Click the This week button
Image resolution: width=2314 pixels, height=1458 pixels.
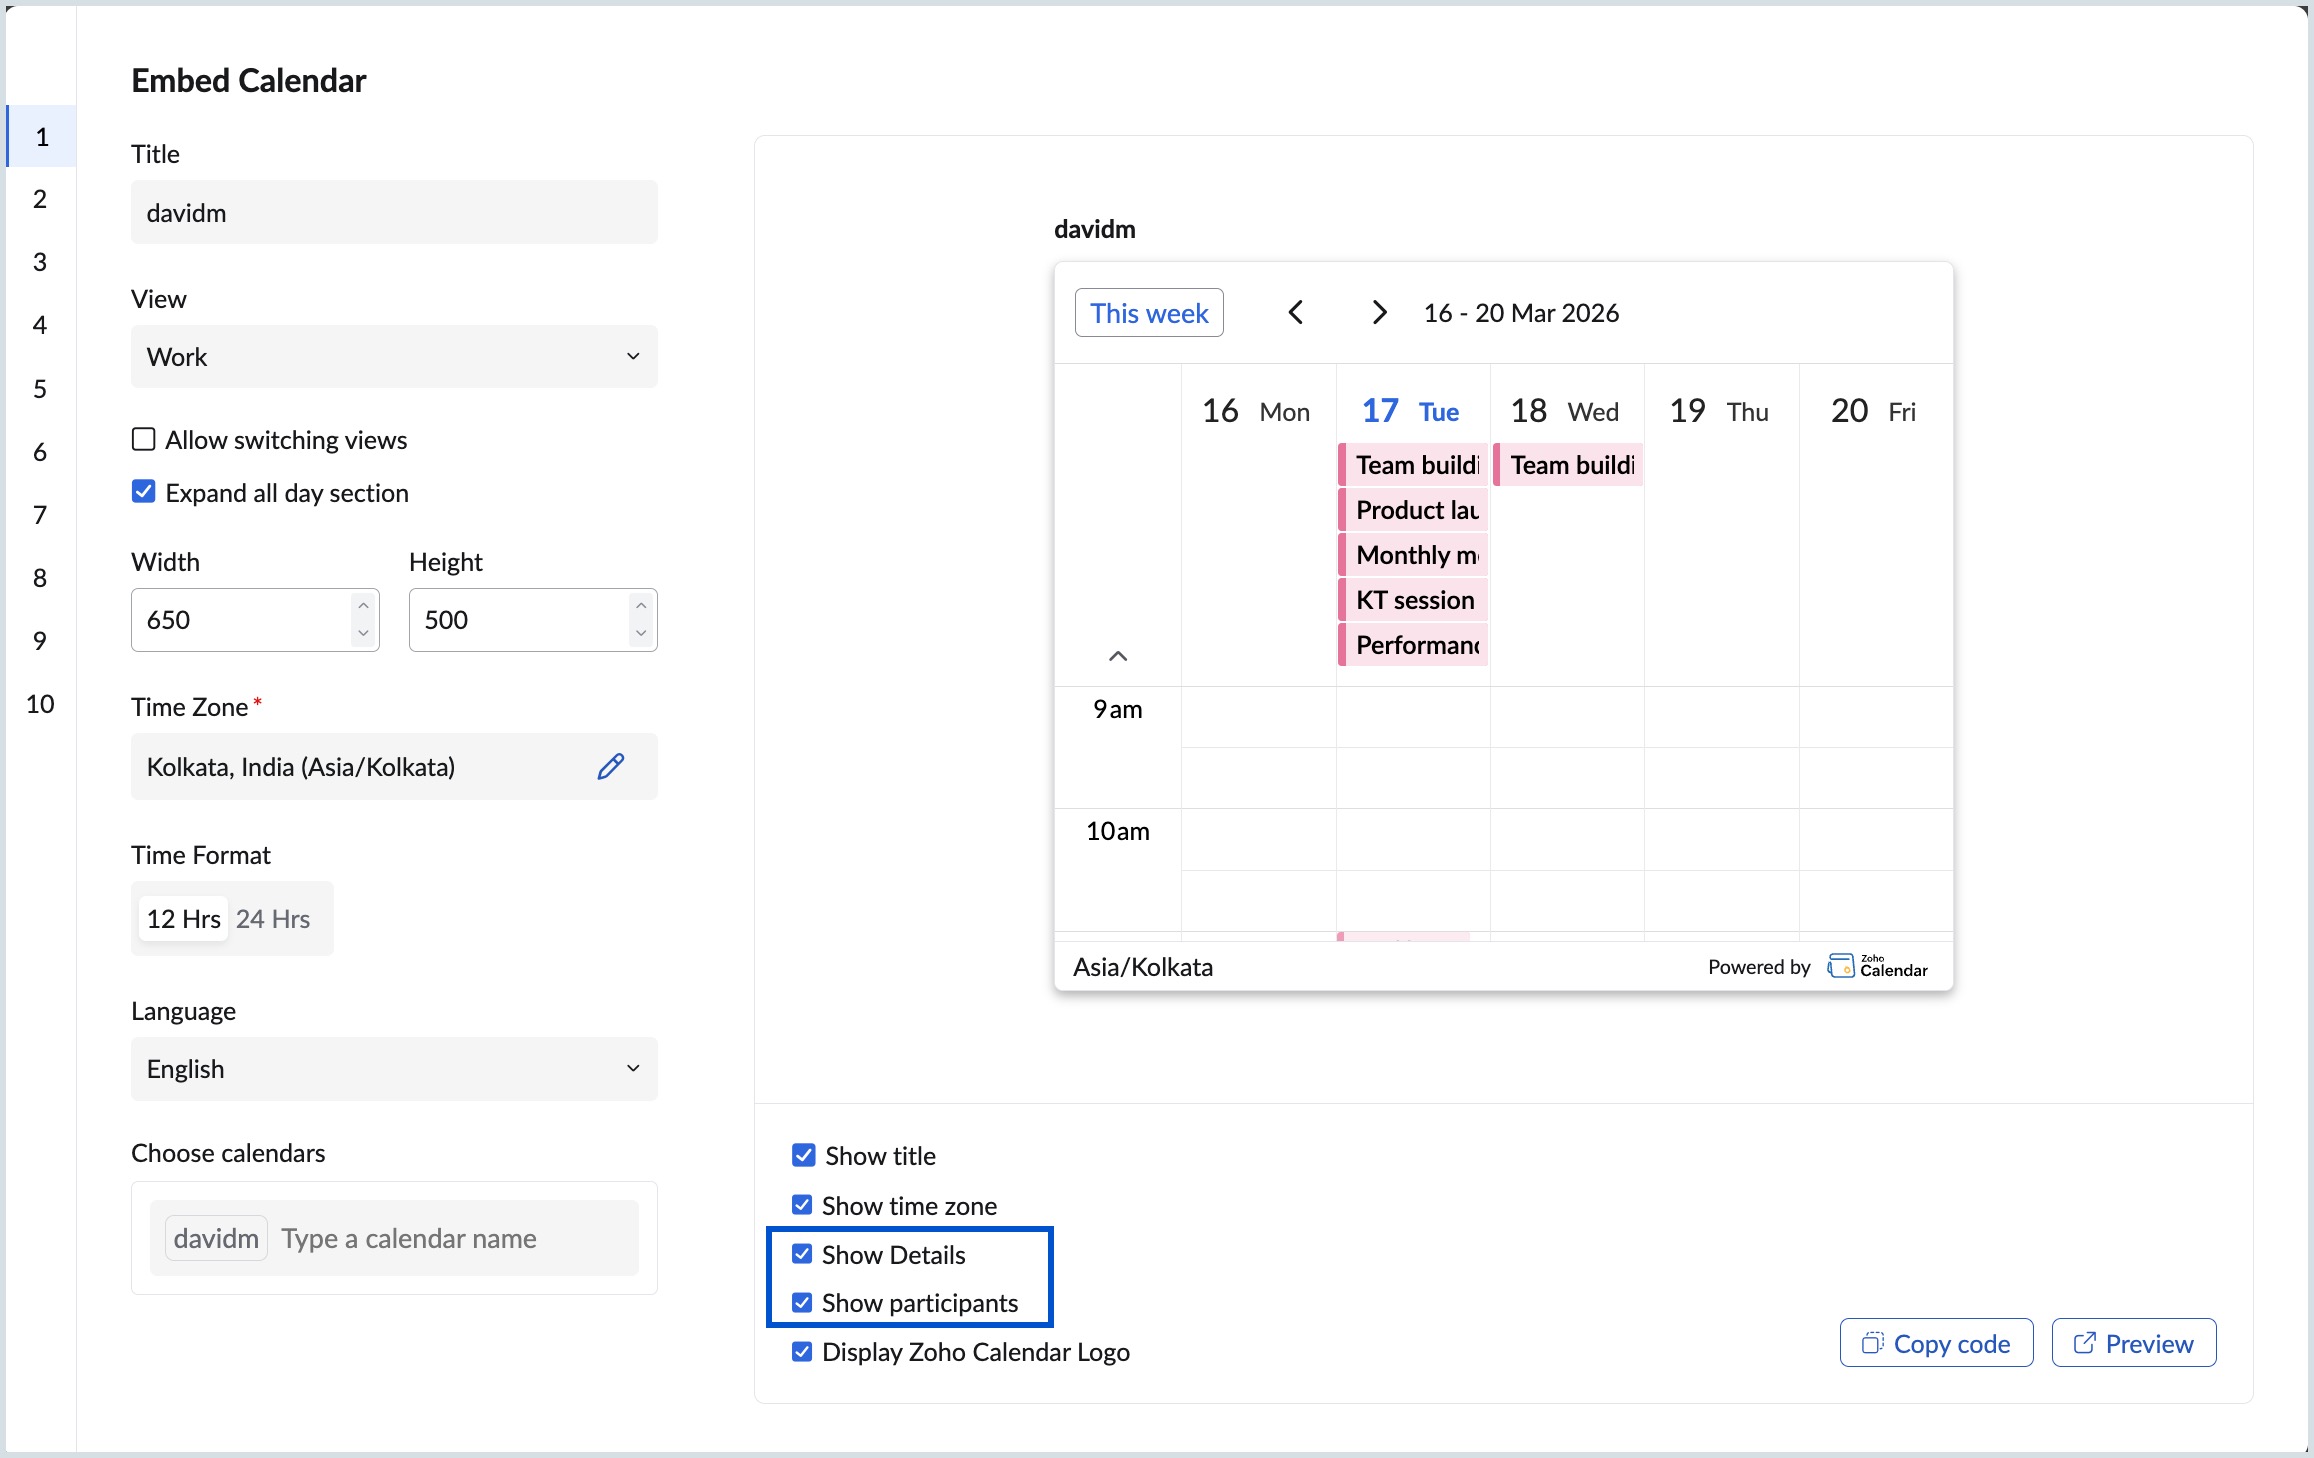[x=1148, y=312]
